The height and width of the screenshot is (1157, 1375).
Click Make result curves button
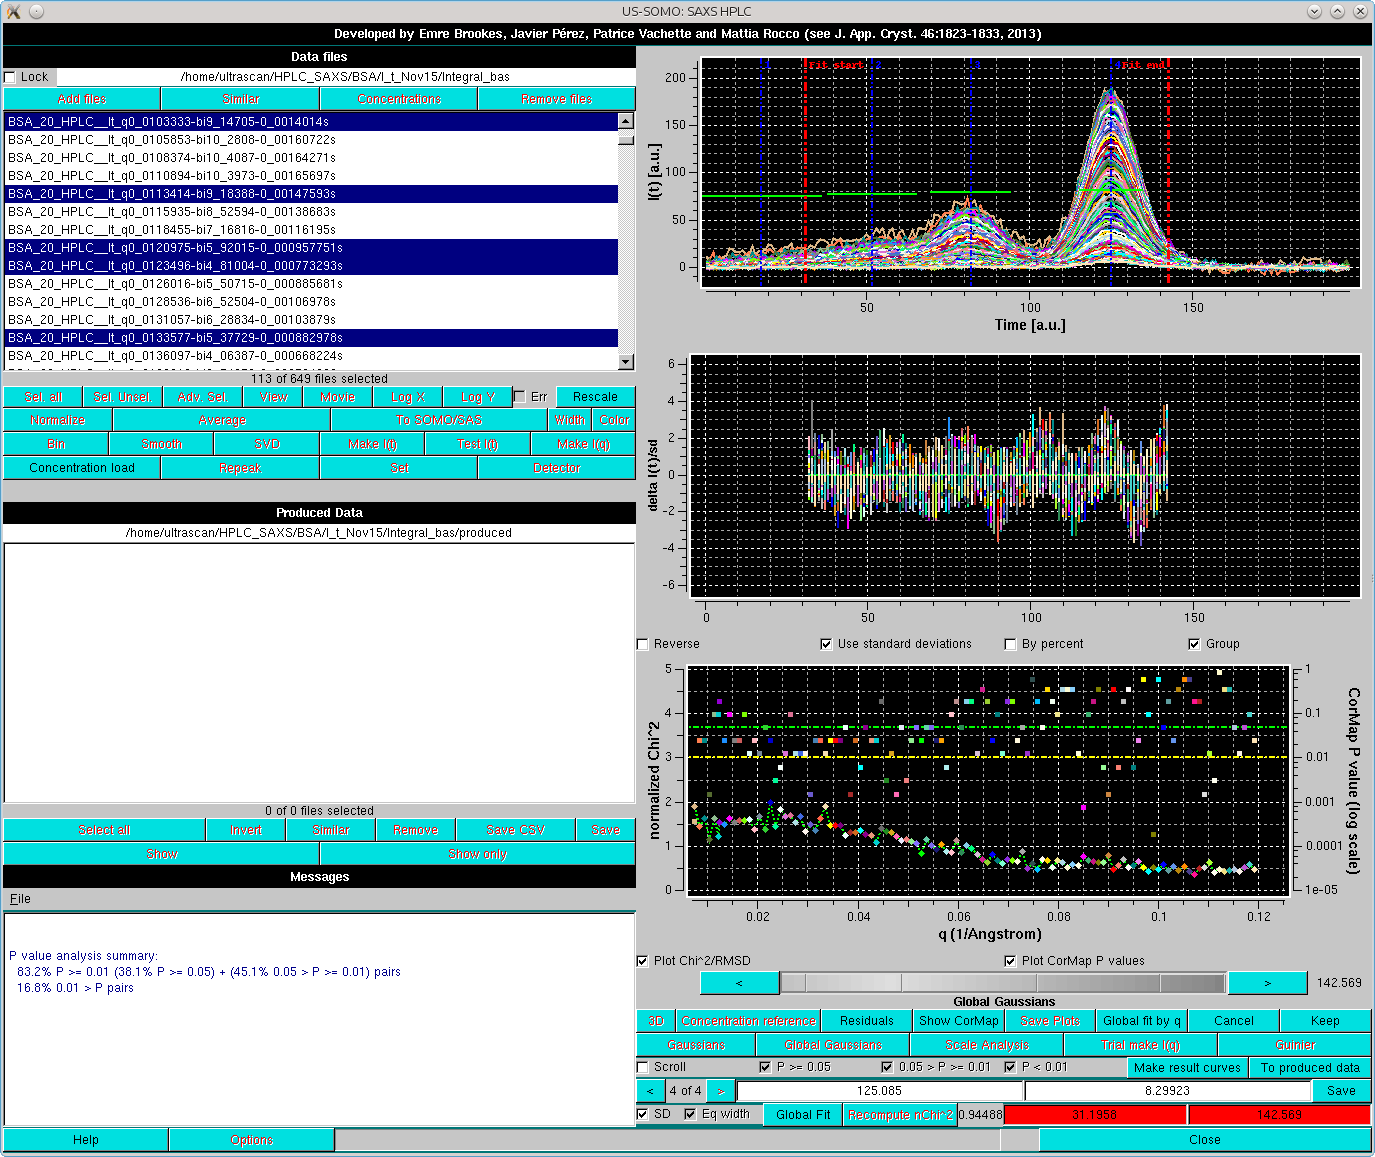coord(1188,1068)
